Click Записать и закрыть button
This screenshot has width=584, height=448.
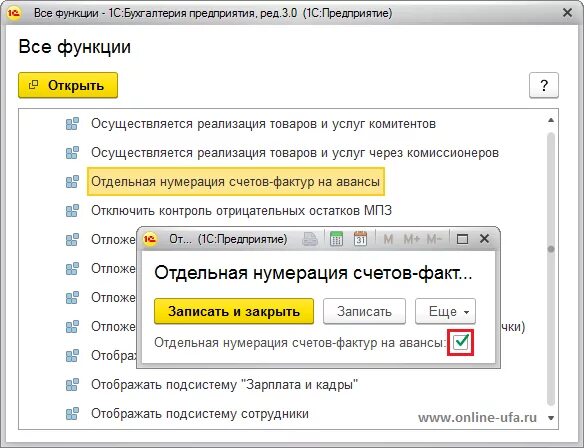tap(234, 311)
